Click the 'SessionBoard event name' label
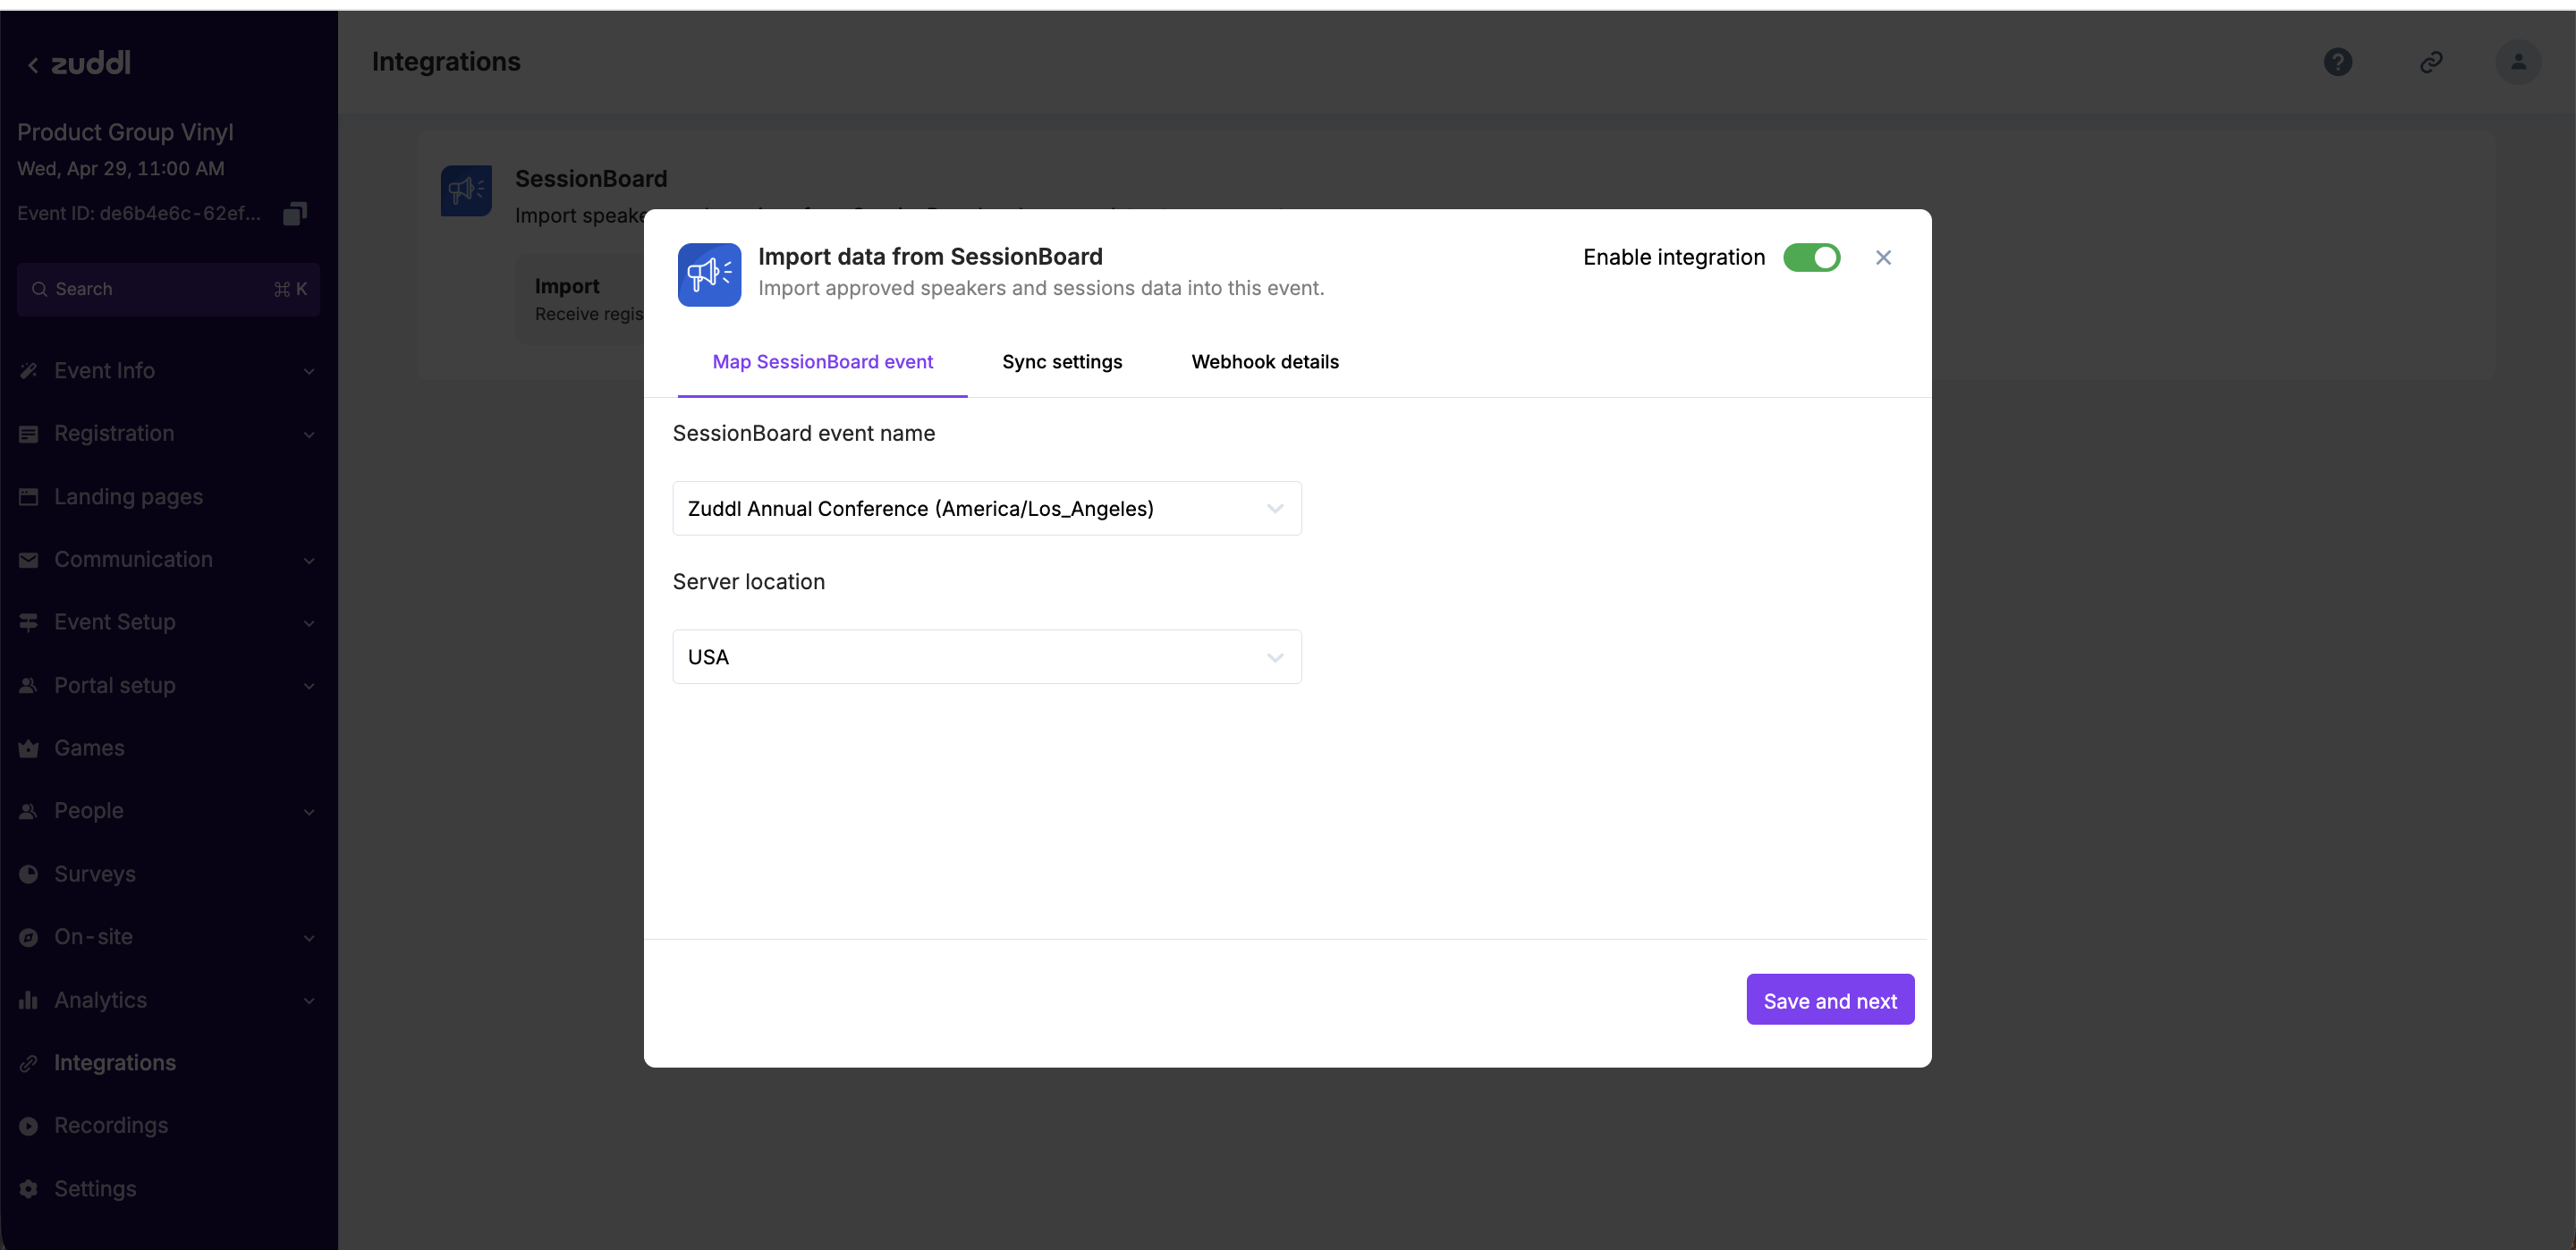Screen dimensions: 2576x1250 [804, 433]
